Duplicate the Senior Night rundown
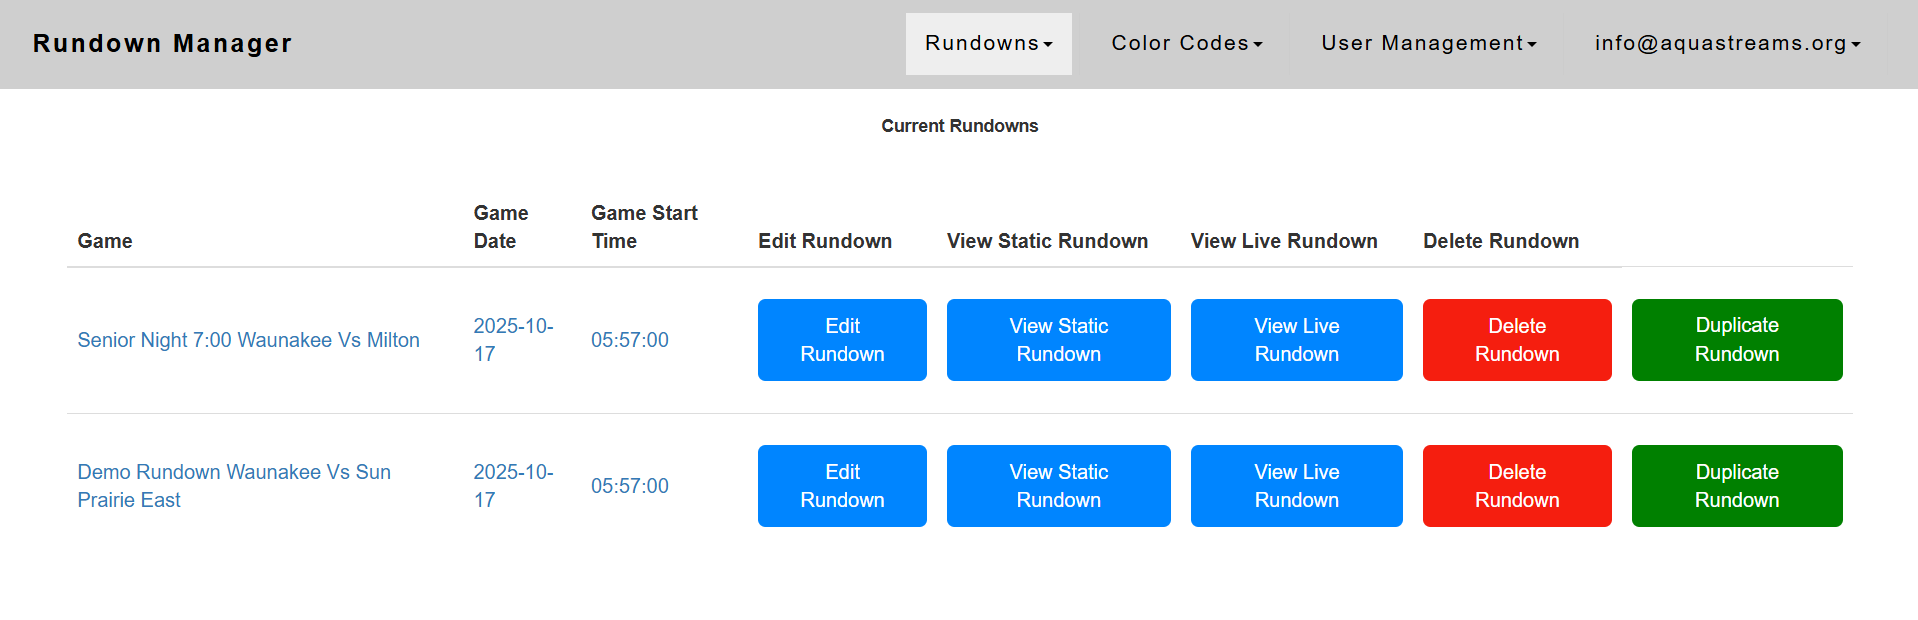The height and width of the screenshot is (620, 1918). click(1736, 340)
